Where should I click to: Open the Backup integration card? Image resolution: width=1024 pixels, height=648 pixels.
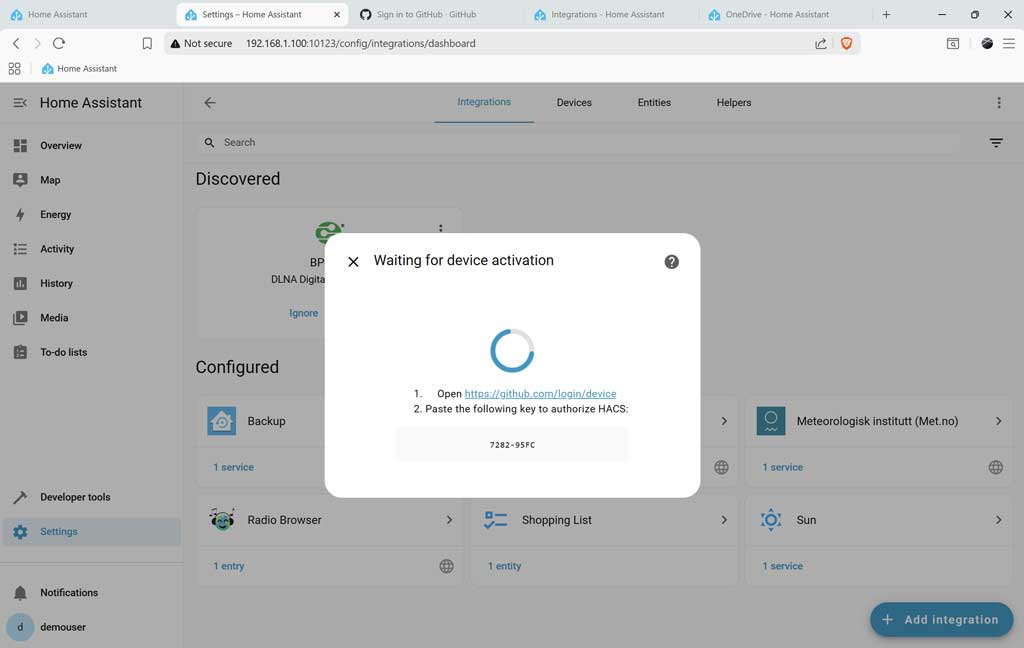[x=266, y=421]
